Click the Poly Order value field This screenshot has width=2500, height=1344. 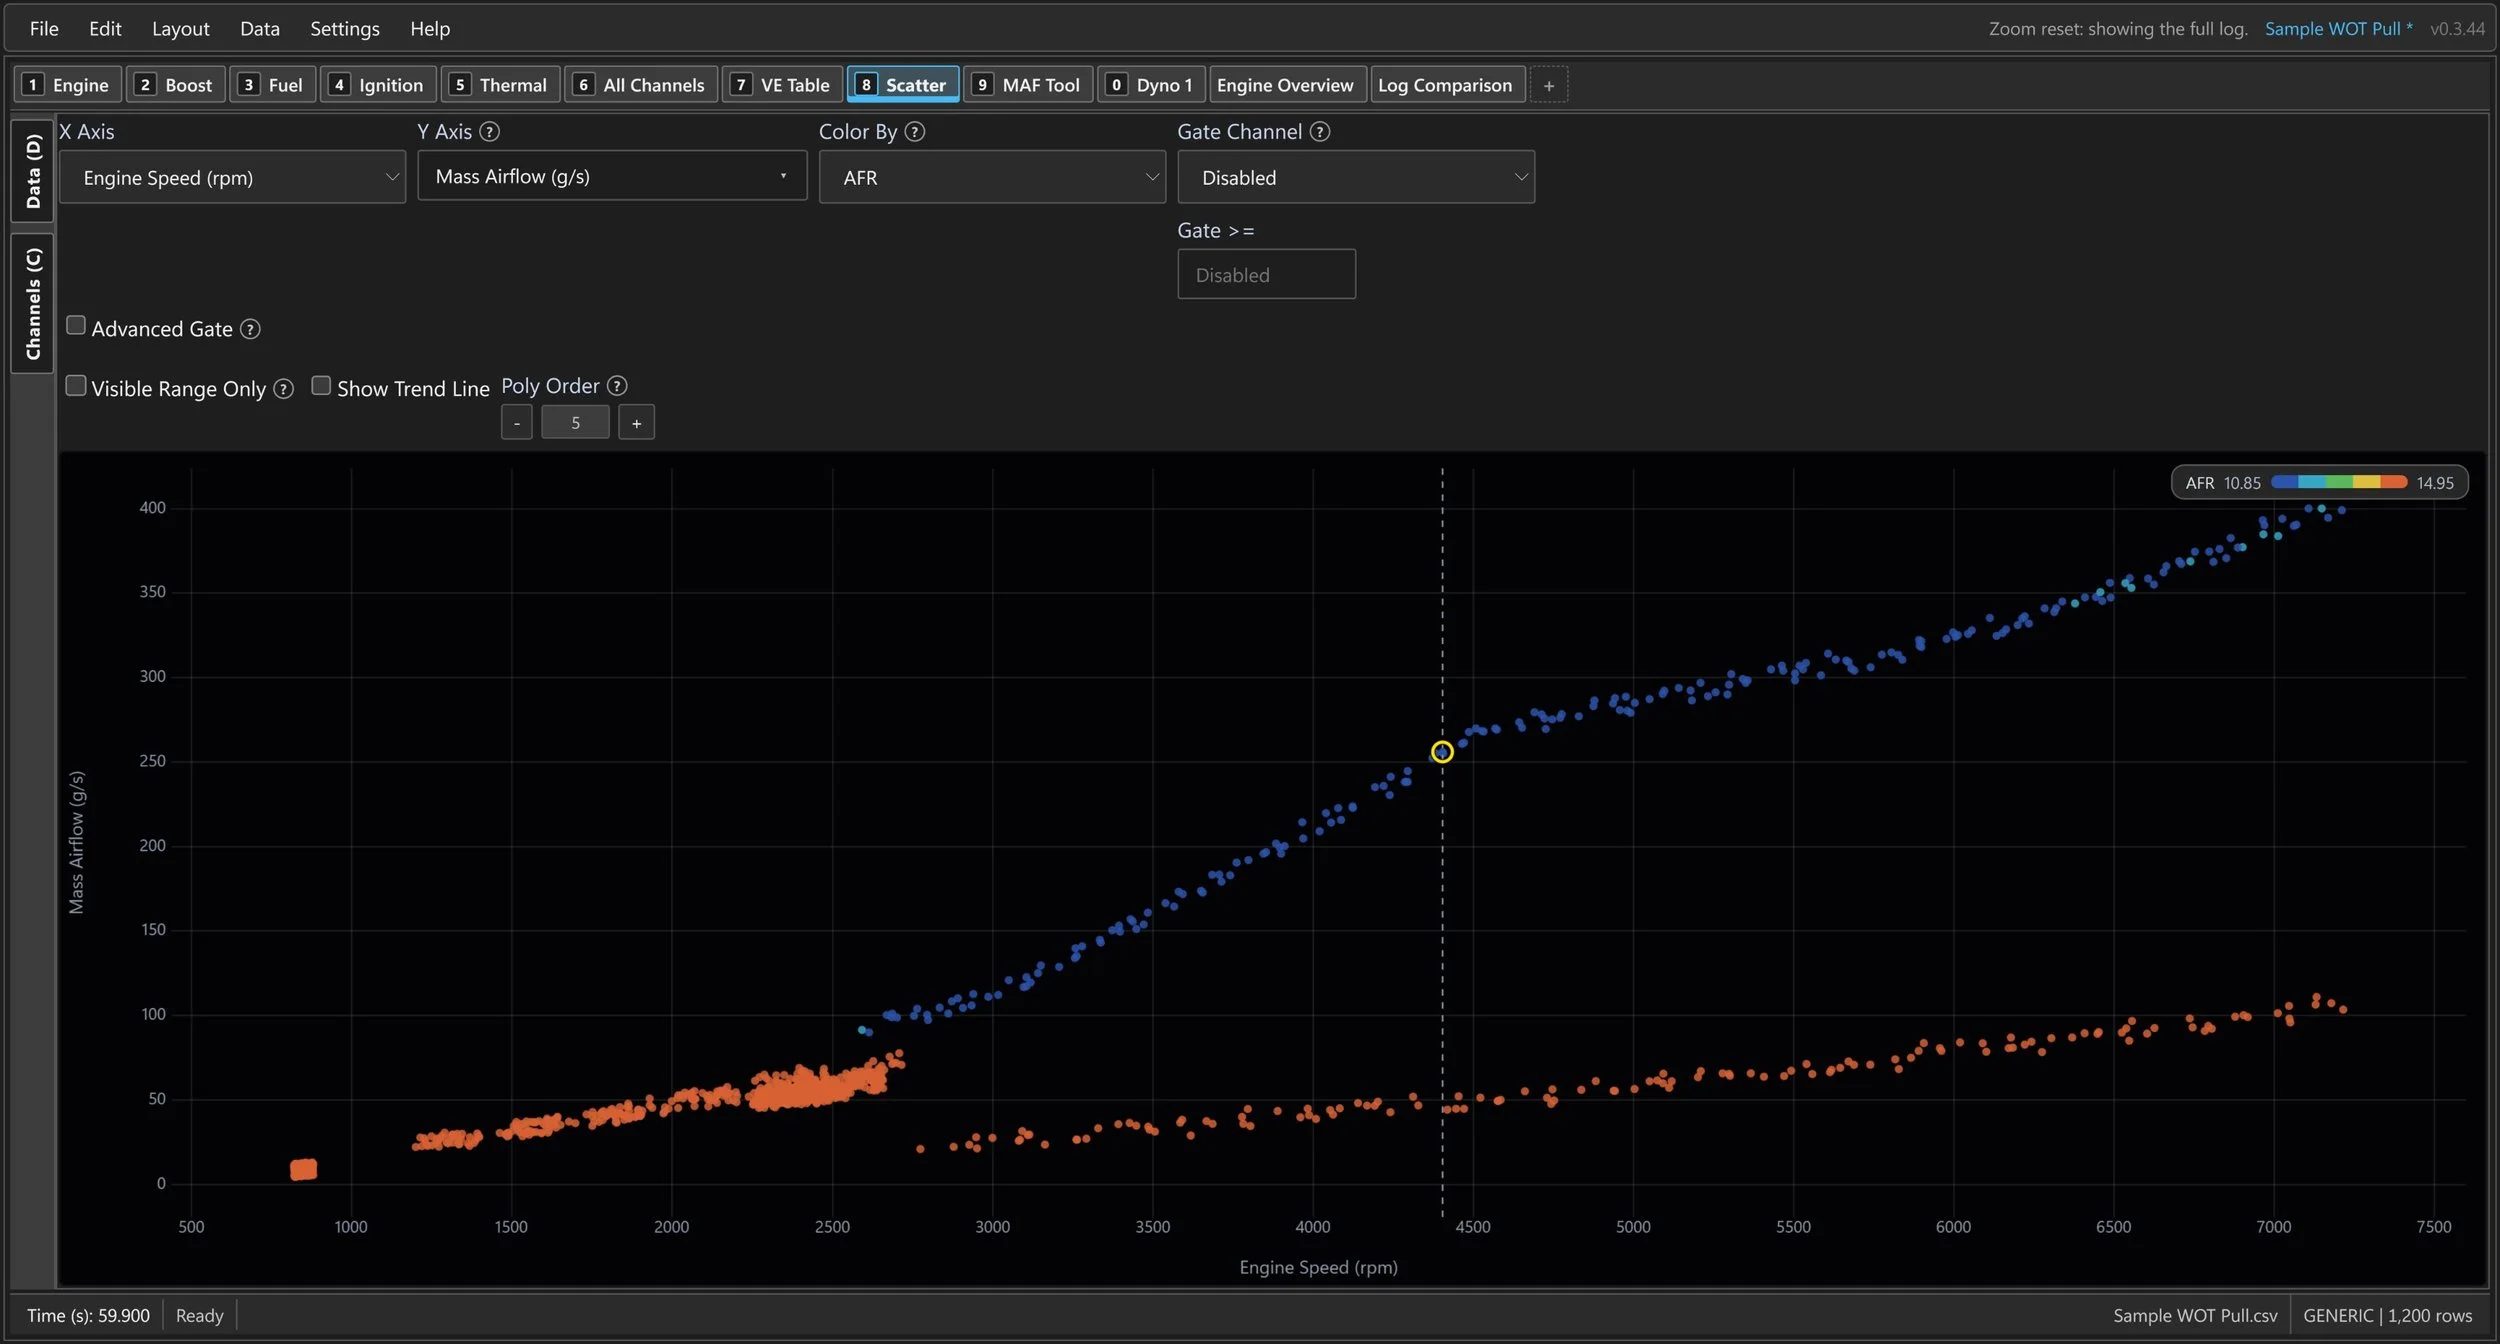[575, 423]
